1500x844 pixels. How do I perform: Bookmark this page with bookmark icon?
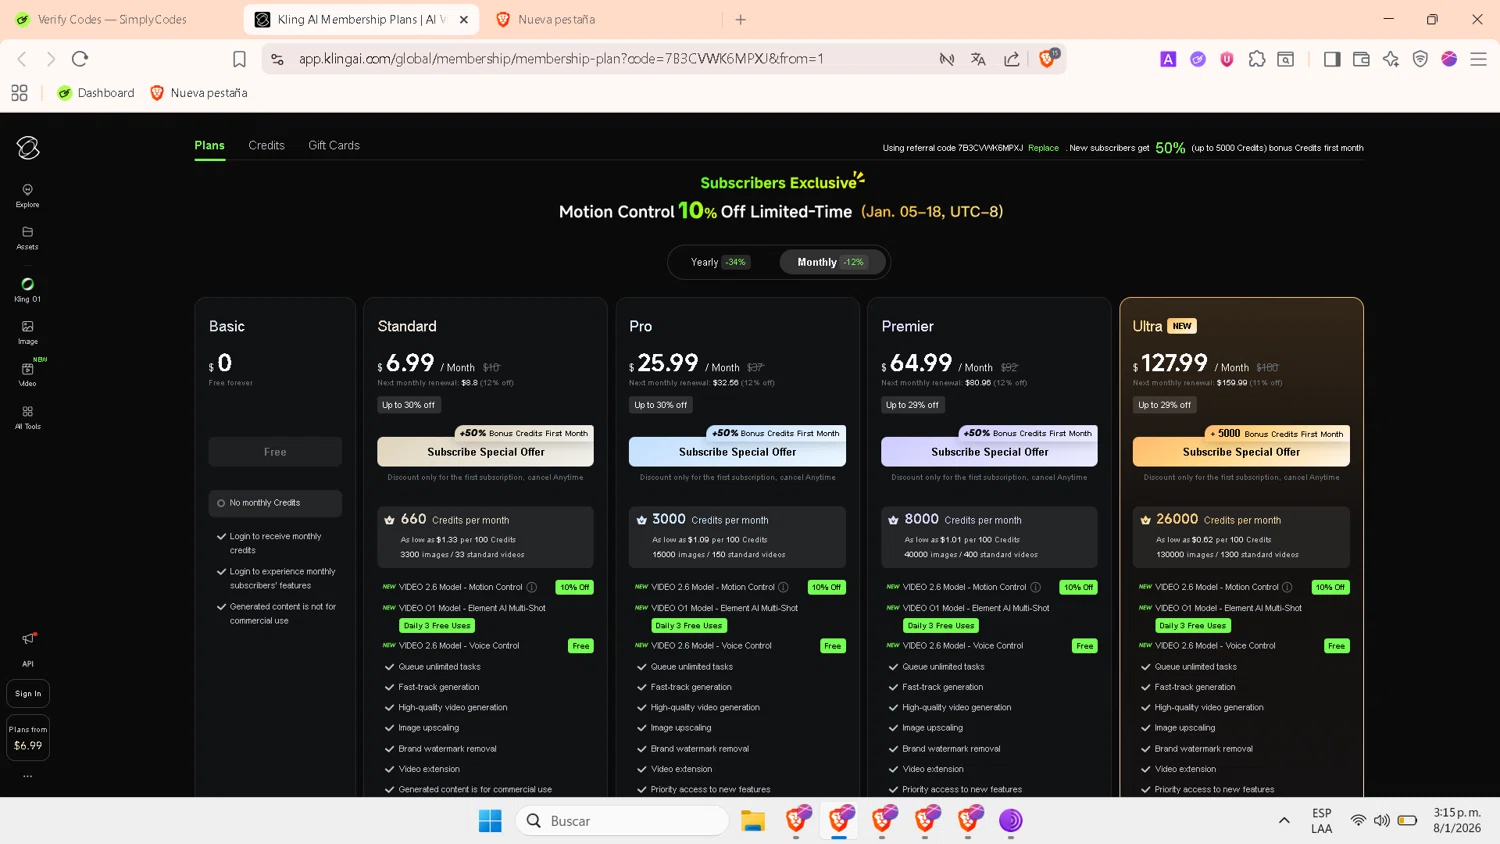pos(239,59)
